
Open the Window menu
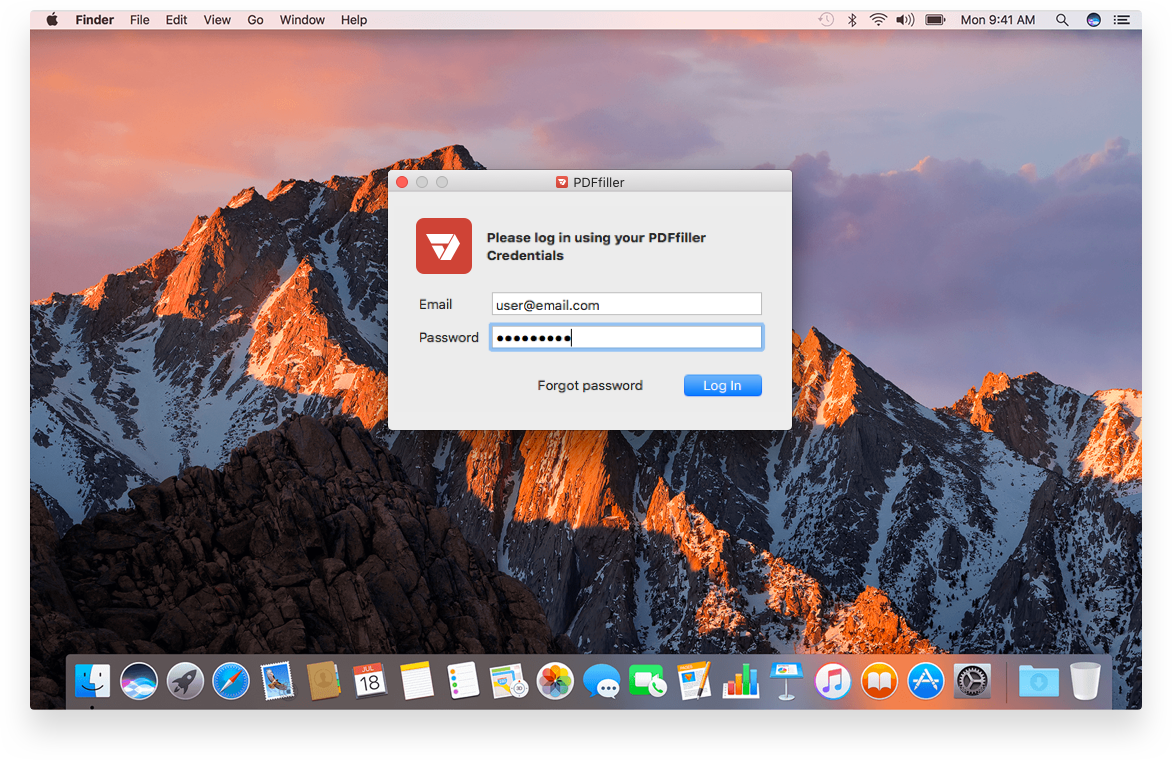302,20
